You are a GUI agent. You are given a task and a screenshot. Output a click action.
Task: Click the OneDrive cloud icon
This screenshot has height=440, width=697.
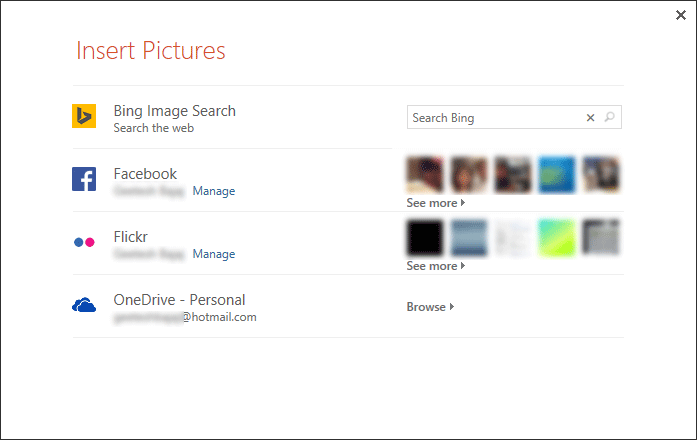84,305
